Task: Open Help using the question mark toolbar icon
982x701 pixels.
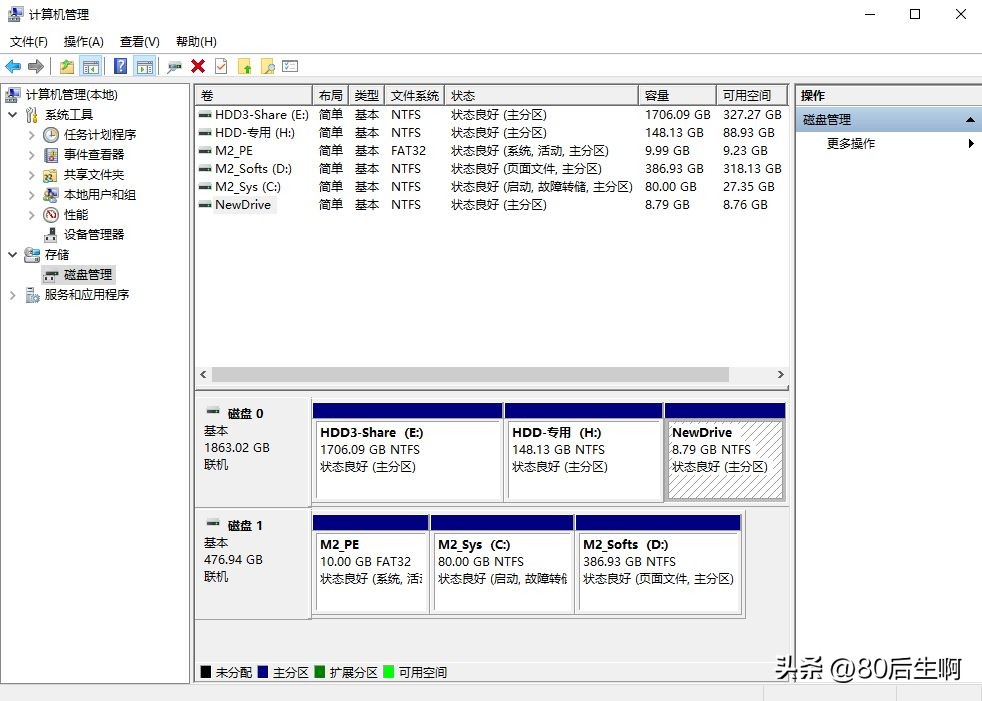Action: [x=120, y=66]
